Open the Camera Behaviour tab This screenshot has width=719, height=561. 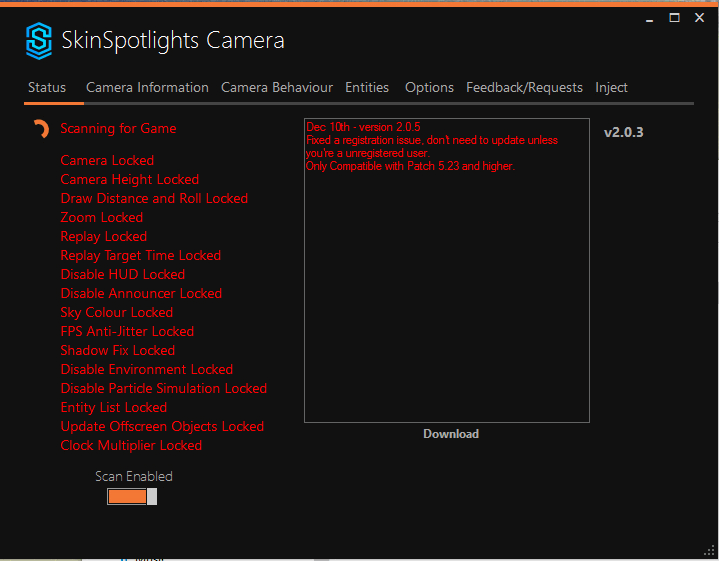[277, 88]
